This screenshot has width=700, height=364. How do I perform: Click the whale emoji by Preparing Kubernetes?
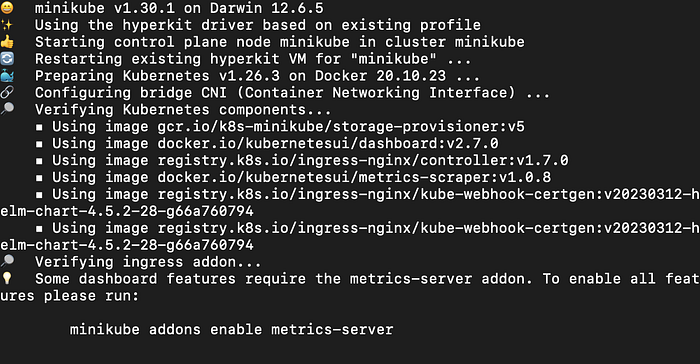(x=7, y=75)
